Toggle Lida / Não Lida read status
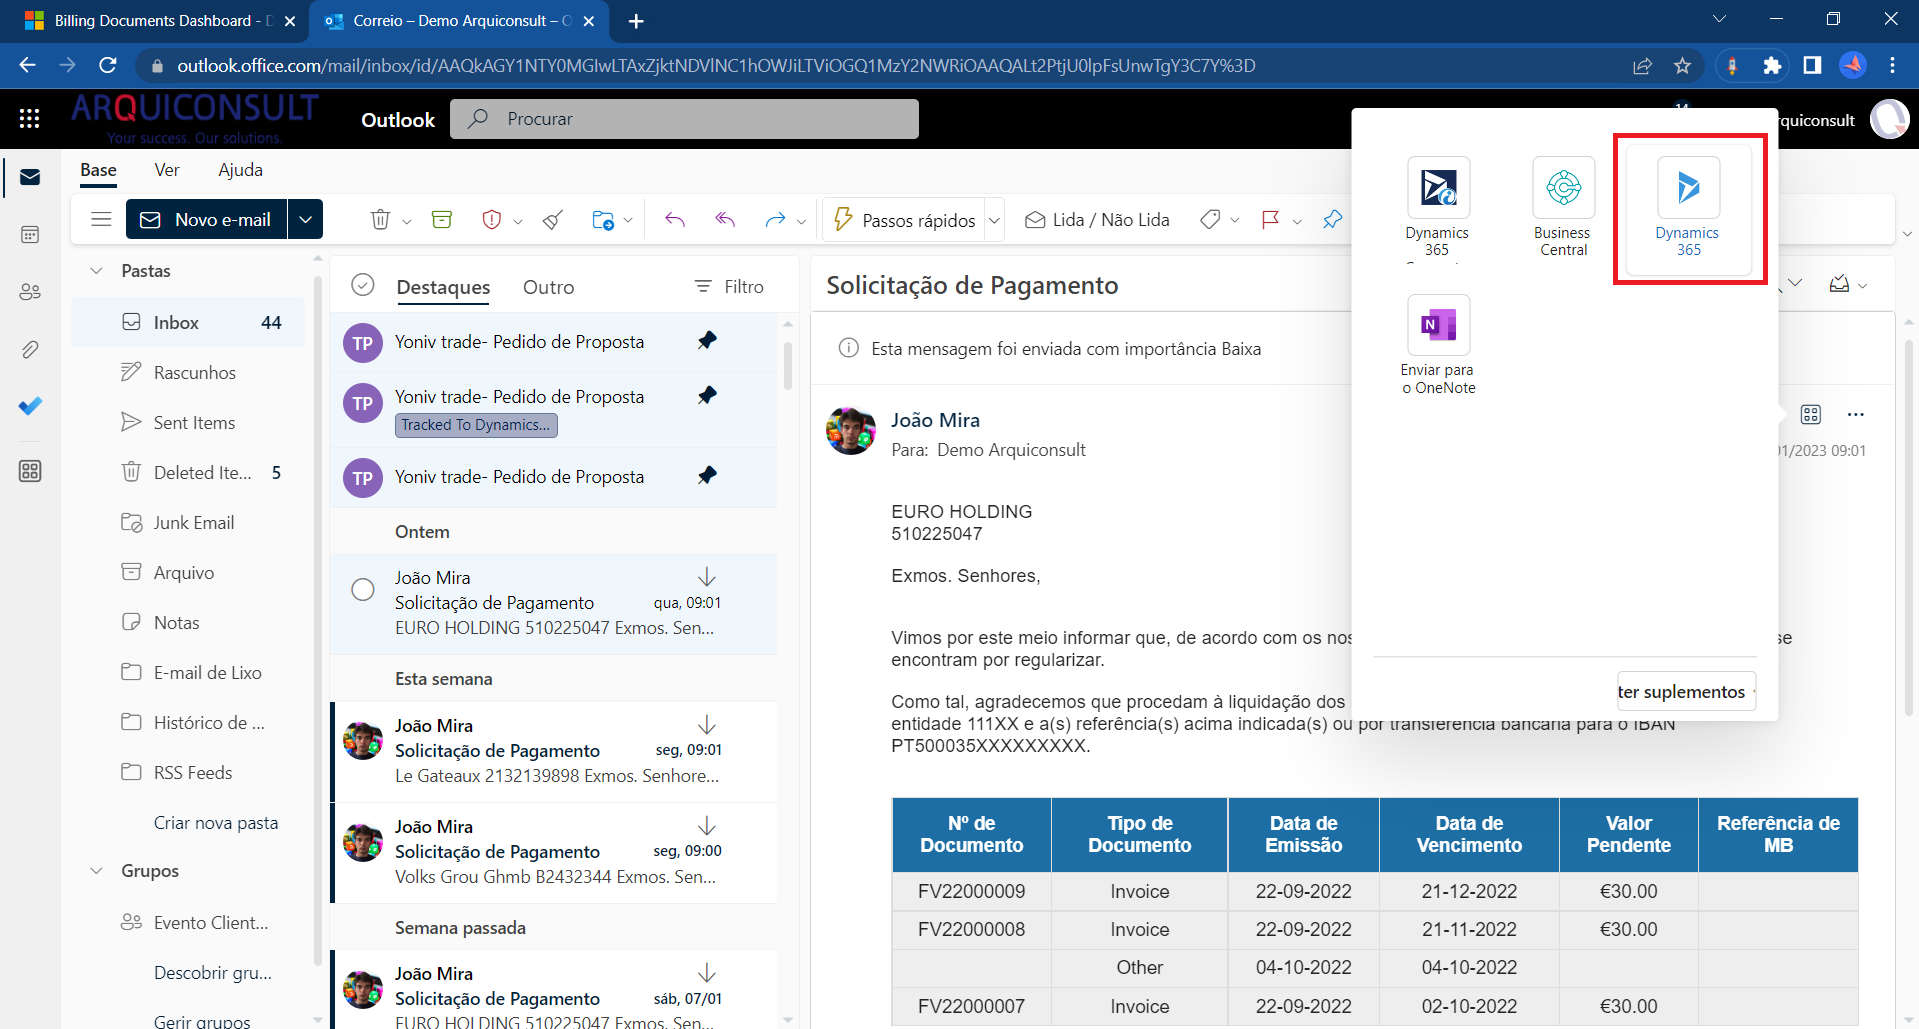The height and width of the screenshot is (1029, 1919). coord(1097,219)
